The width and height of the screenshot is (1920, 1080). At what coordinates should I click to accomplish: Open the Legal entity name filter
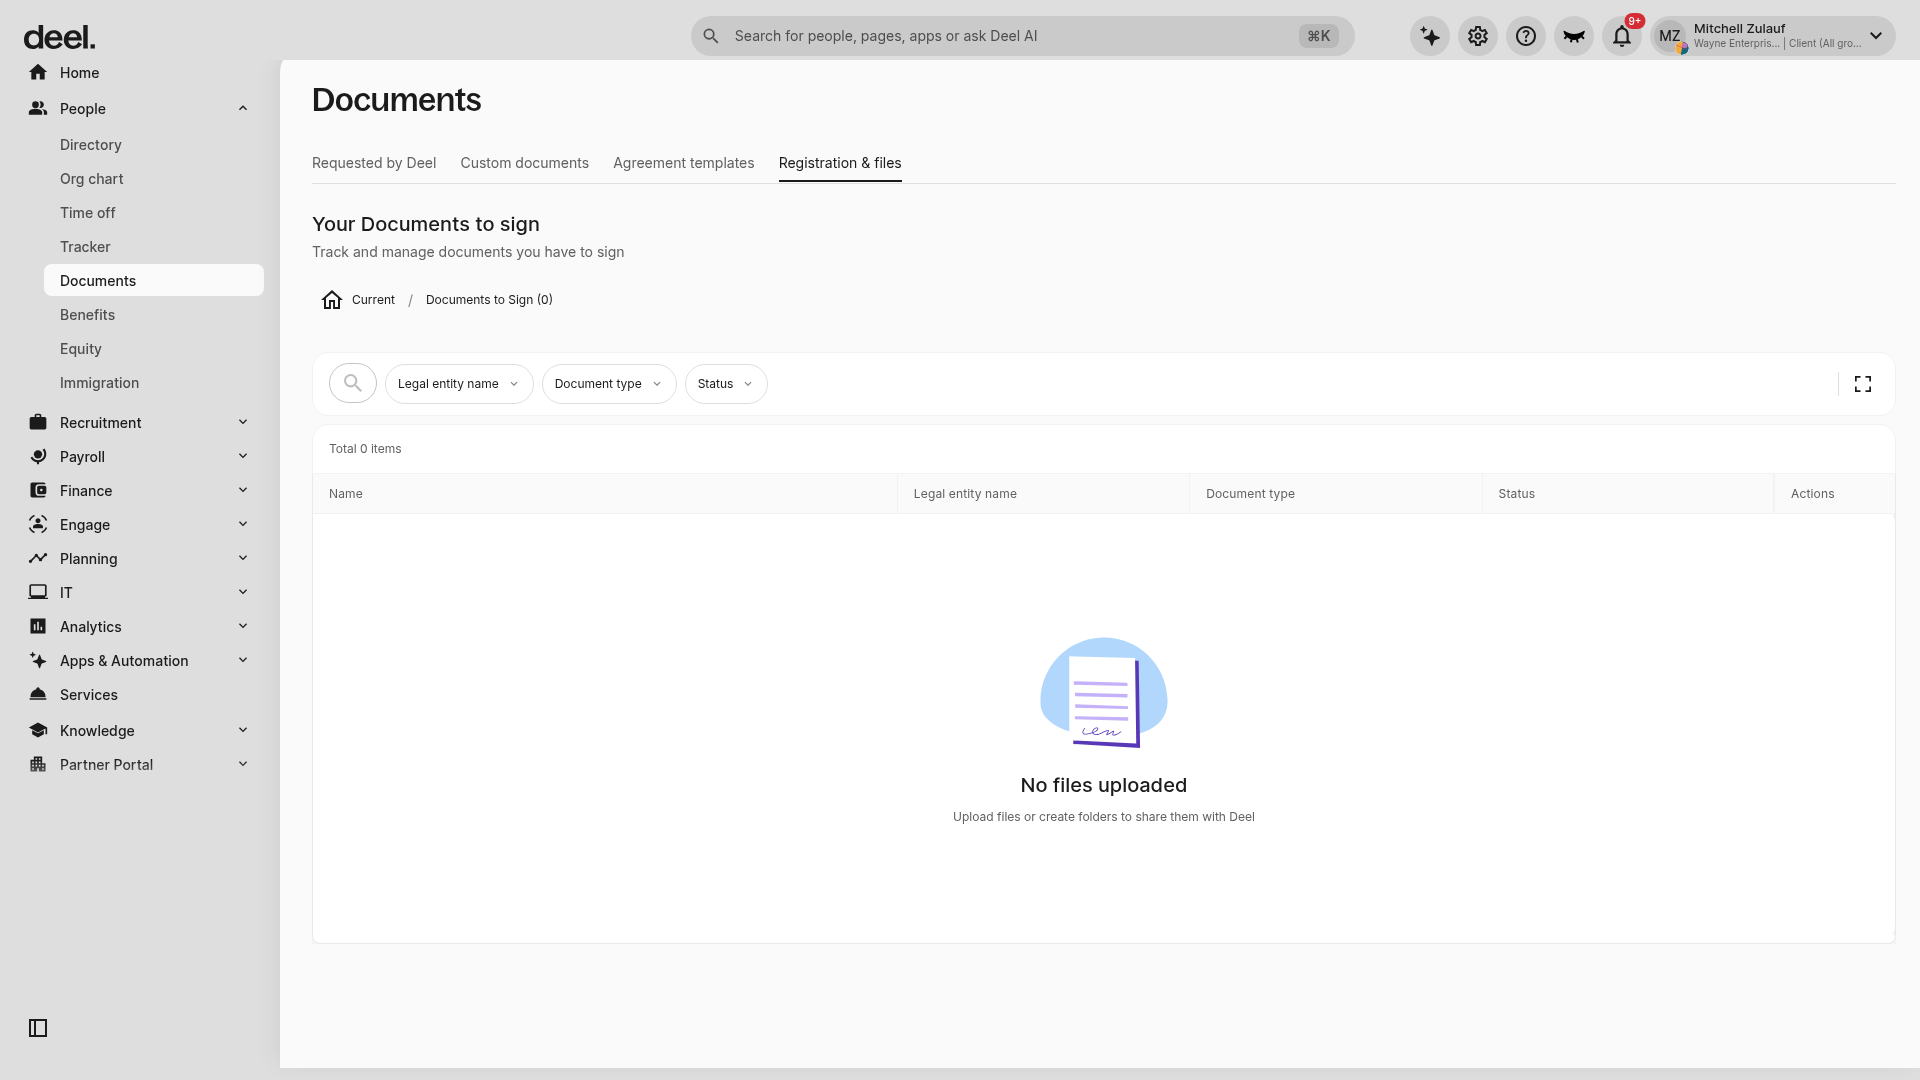tap(459, 384)
